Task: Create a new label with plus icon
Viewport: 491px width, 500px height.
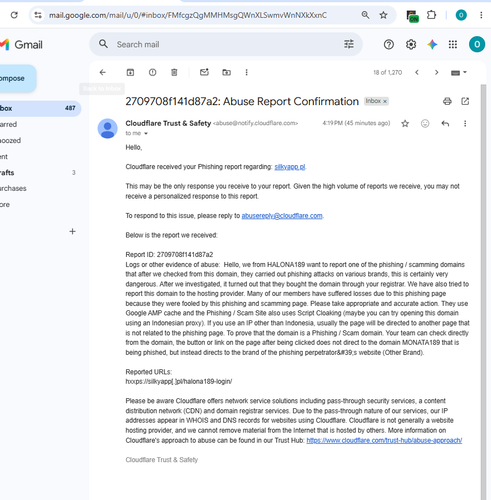Action: pyautogui.click(x=72, y=231)
